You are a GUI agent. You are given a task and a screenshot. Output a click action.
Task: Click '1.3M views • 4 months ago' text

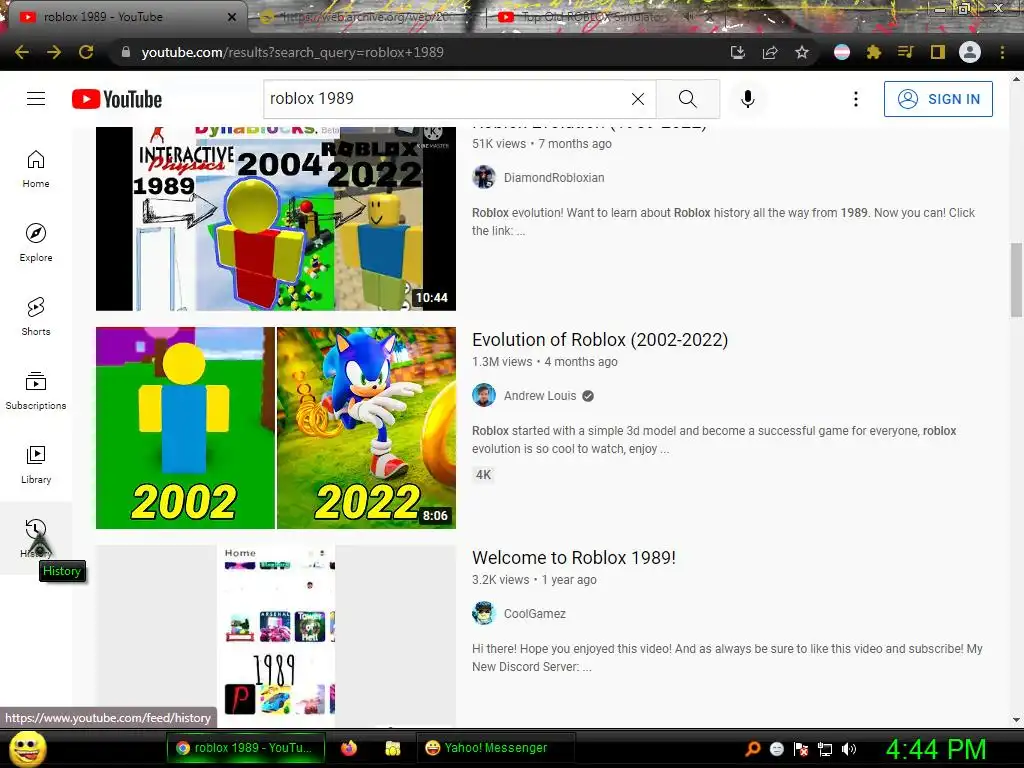[x=545, y=362]
